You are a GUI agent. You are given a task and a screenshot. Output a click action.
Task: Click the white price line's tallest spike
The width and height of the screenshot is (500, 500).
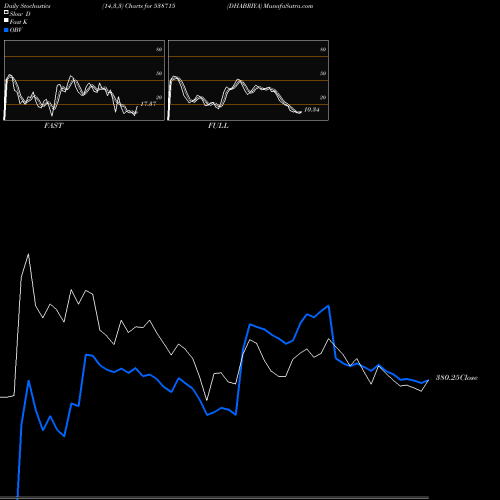coord(28,255)
